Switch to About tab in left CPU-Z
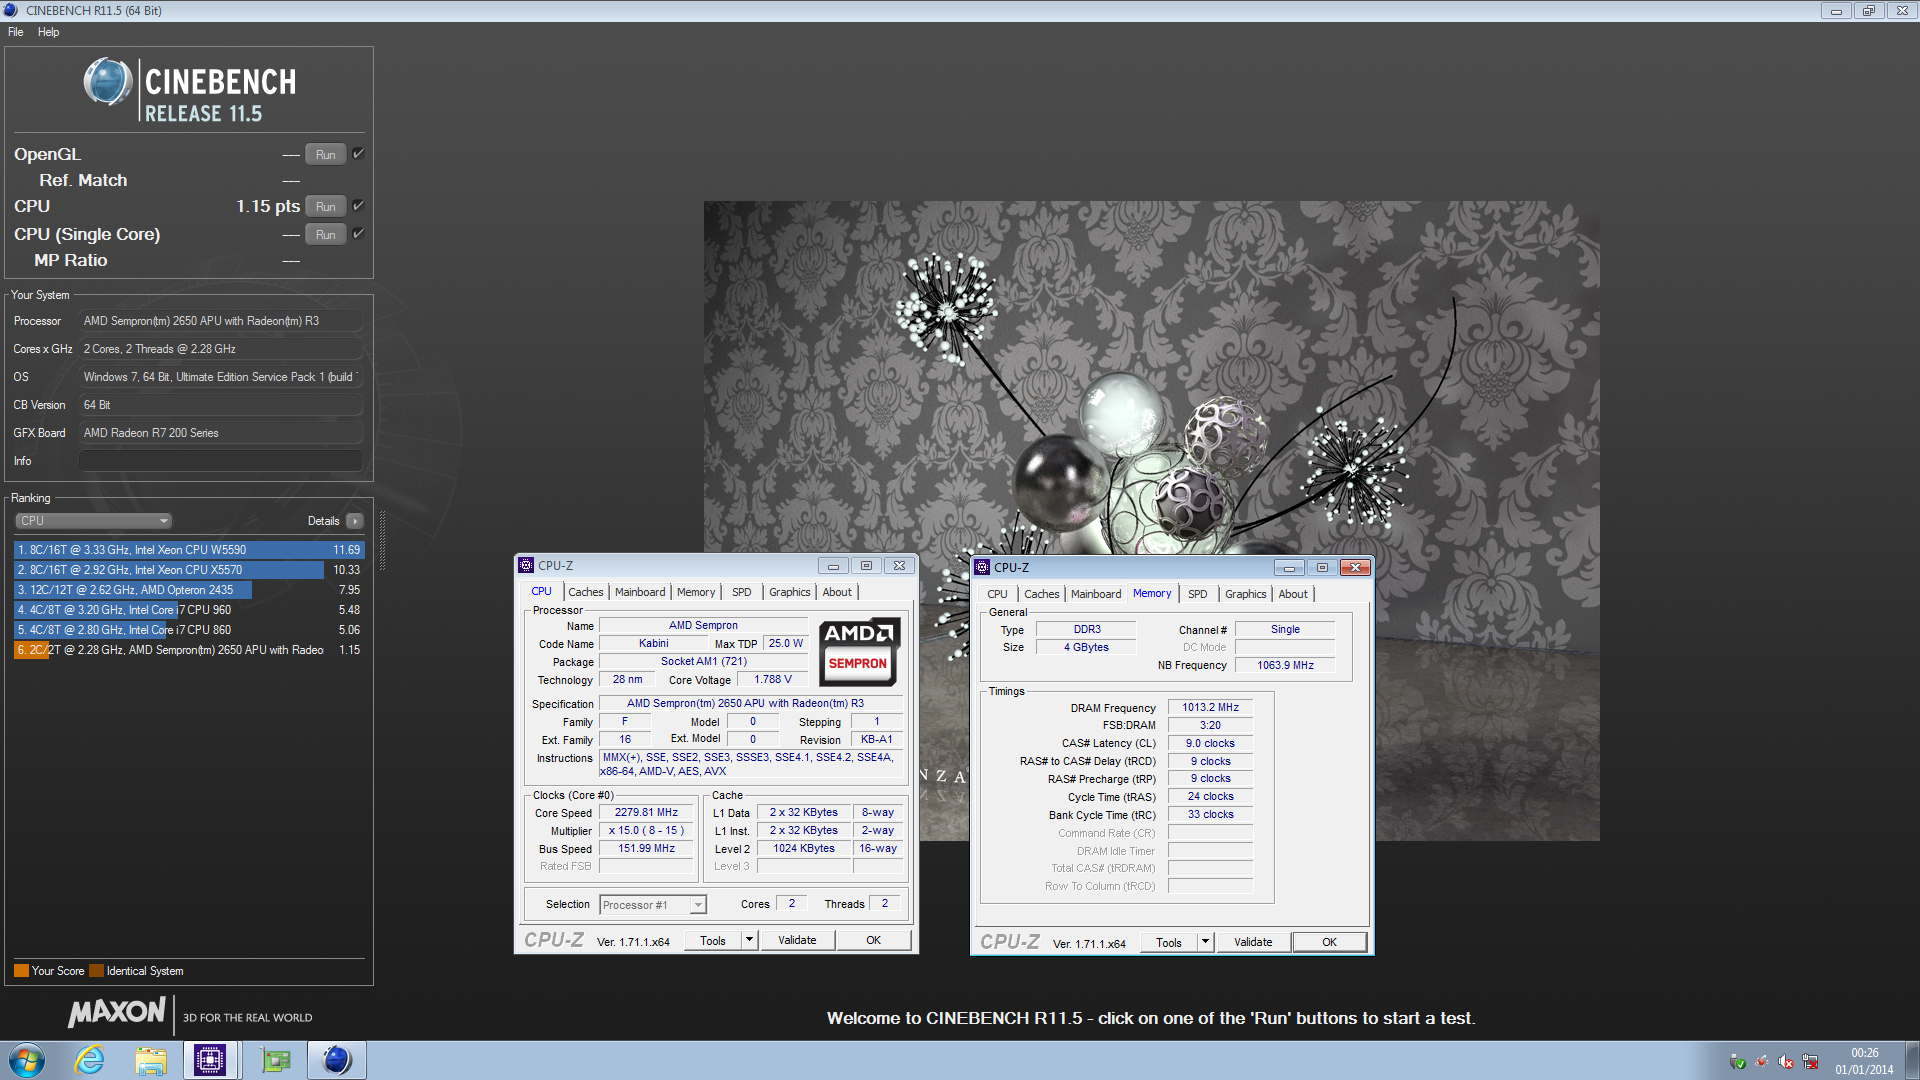Screen dimensions: 1920x1080 coord(838,592)
